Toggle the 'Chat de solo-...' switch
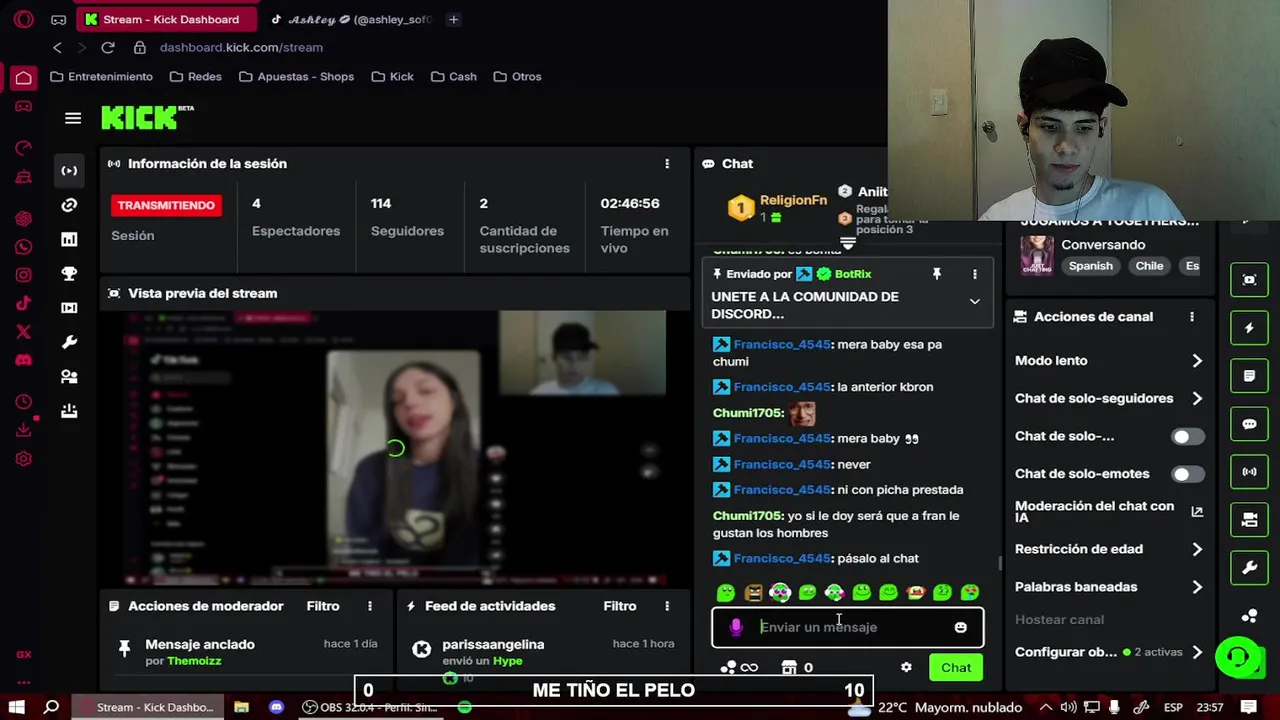This screenshot has width=1280, height=720. coord(1188,436)
